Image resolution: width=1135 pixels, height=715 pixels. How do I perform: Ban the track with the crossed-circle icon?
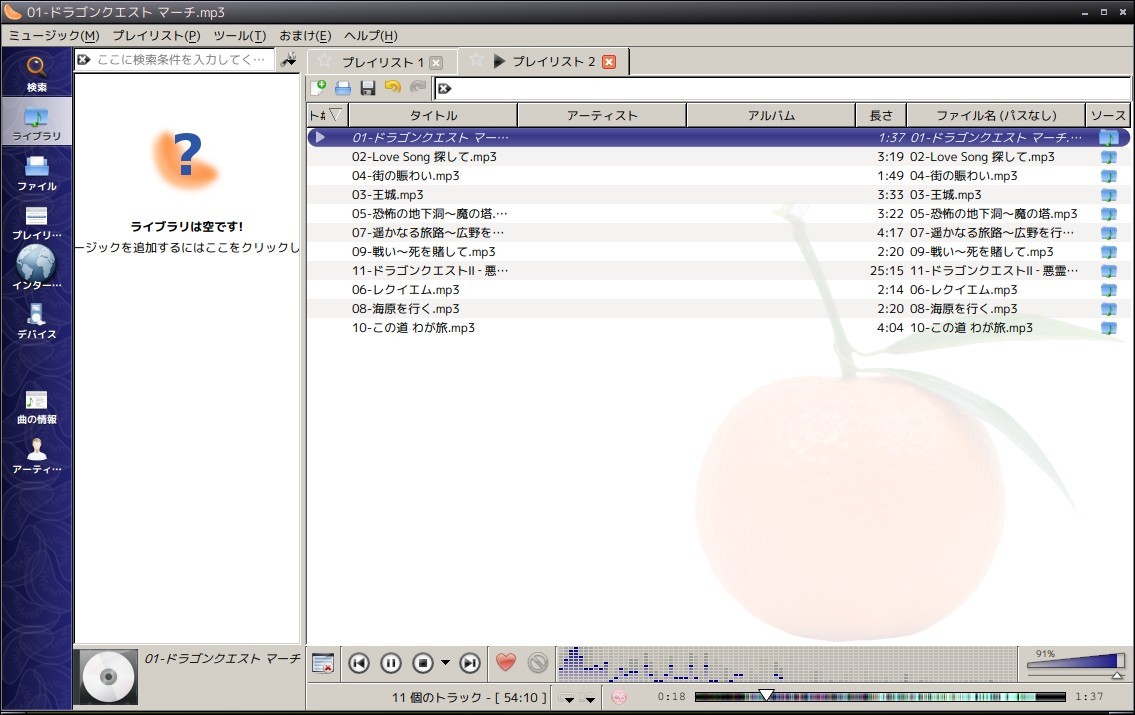point(538,662)
